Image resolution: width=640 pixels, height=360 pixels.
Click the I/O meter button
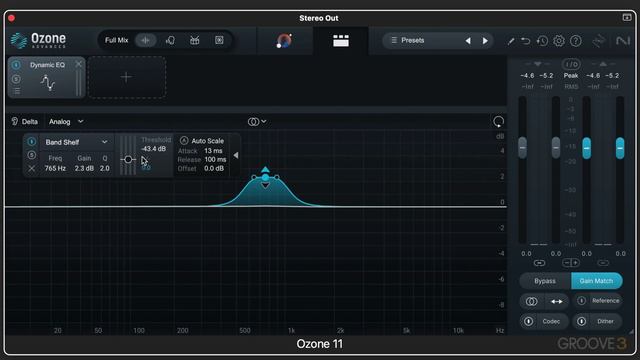[571, 64]
